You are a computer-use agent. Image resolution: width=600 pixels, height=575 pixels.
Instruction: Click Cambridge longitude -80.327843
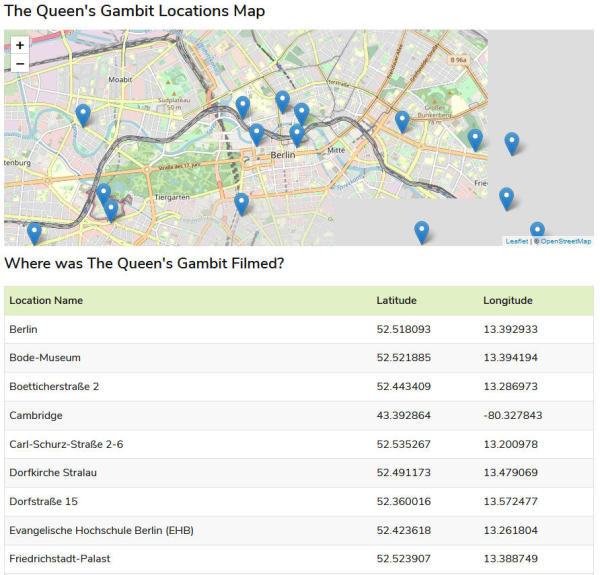pos(513,415)
